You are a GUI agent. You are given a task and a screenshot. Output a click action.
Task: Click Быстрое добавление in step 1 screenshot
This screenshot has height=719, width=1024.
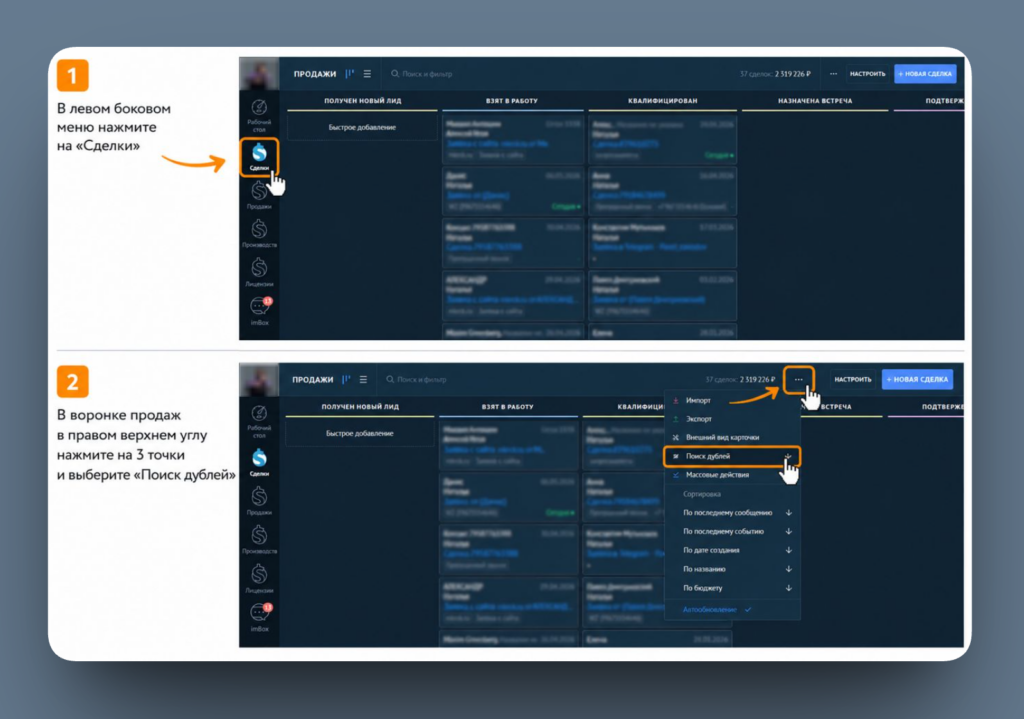362,127
